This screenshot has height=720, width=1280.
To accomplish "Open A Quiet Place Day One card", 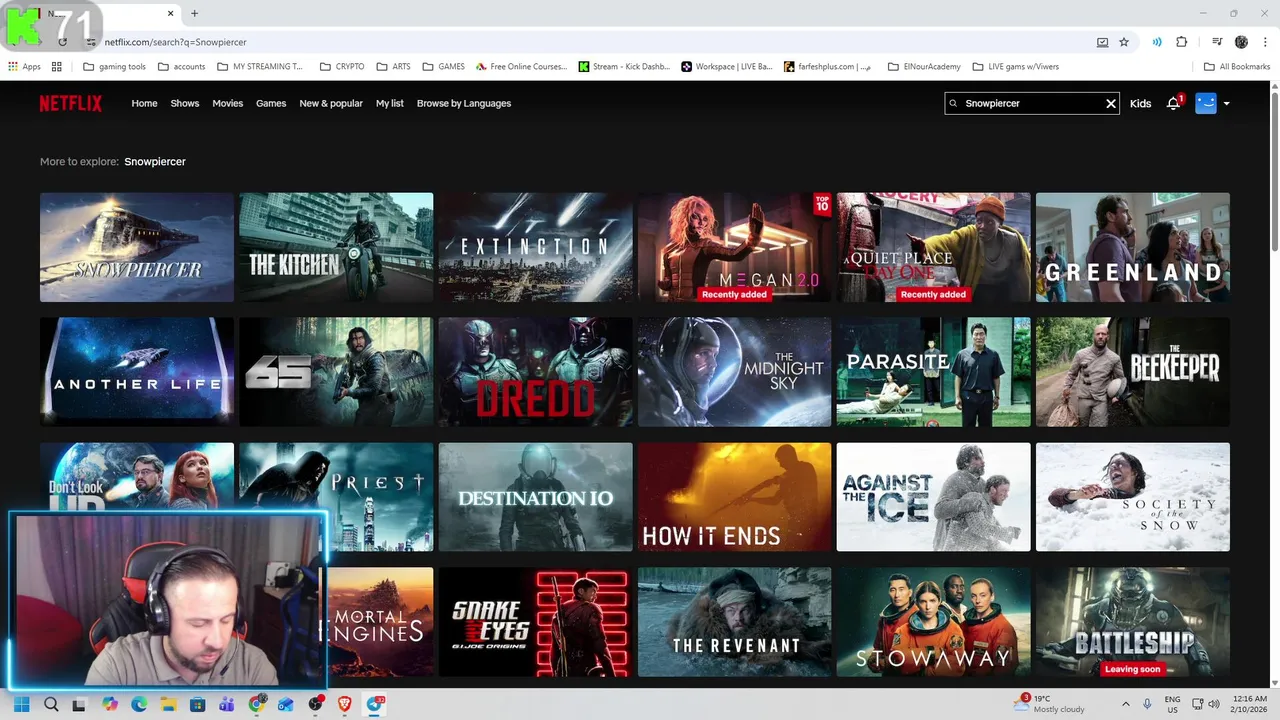I will [x=933, y=247].
